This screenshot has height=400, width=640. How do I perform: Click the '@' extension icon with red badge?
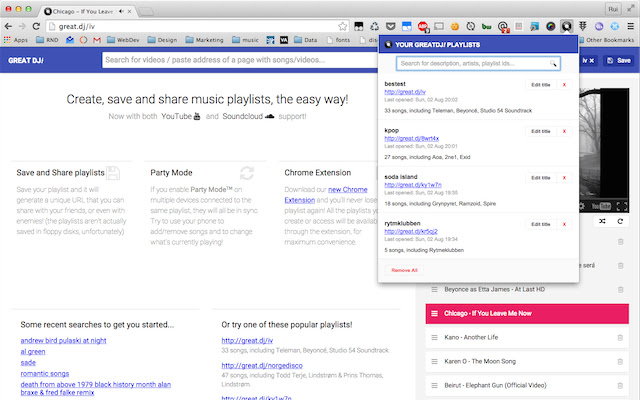point(503,27)
